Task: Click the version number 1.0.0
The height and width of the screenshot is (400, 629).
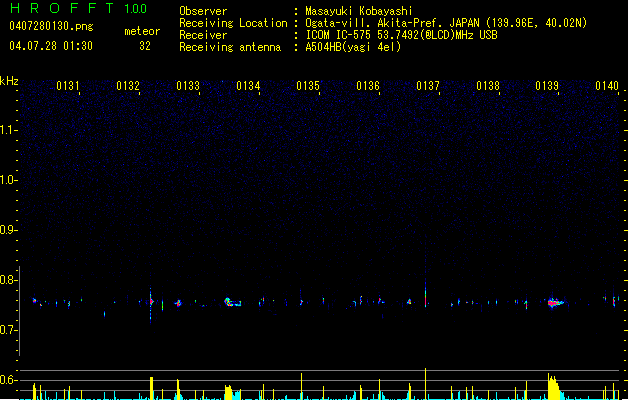Action: (135, 9)
